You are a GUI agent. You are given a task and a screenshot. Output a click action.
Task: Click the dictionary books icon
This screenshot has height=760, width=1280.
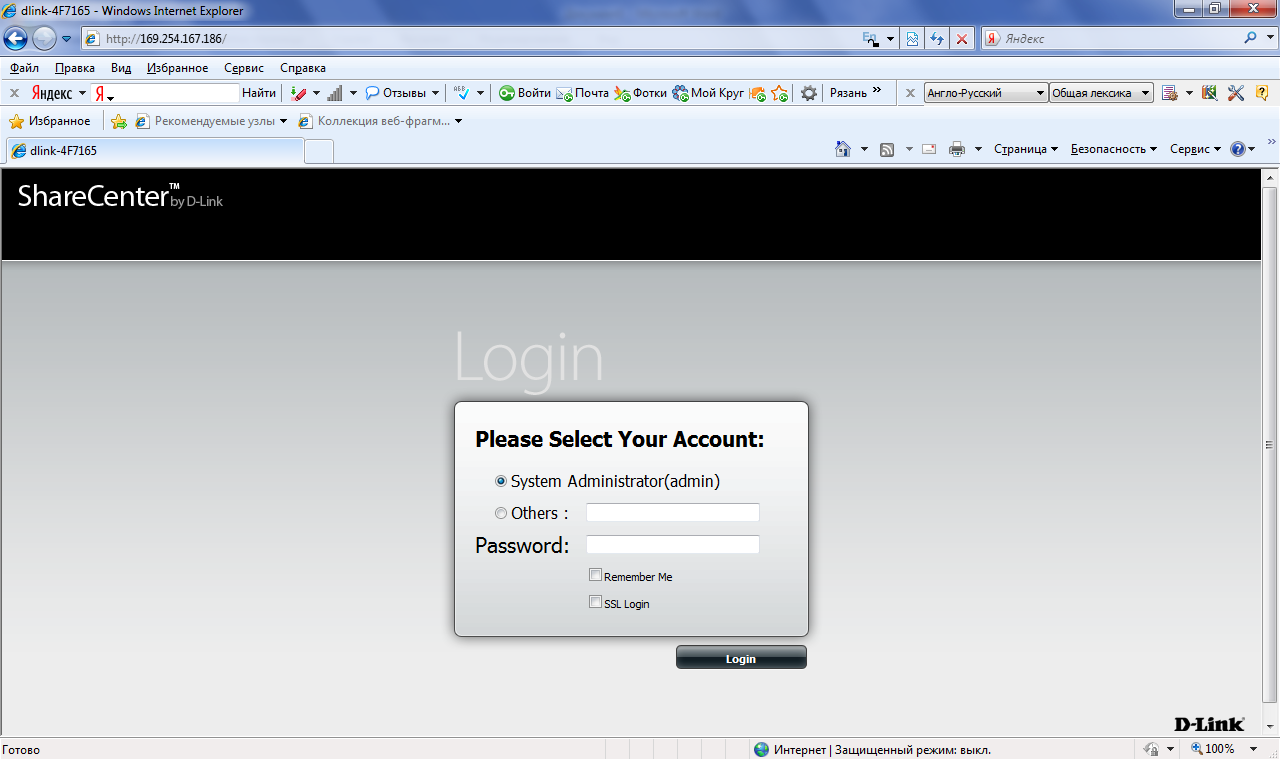tap(1209, 93)
